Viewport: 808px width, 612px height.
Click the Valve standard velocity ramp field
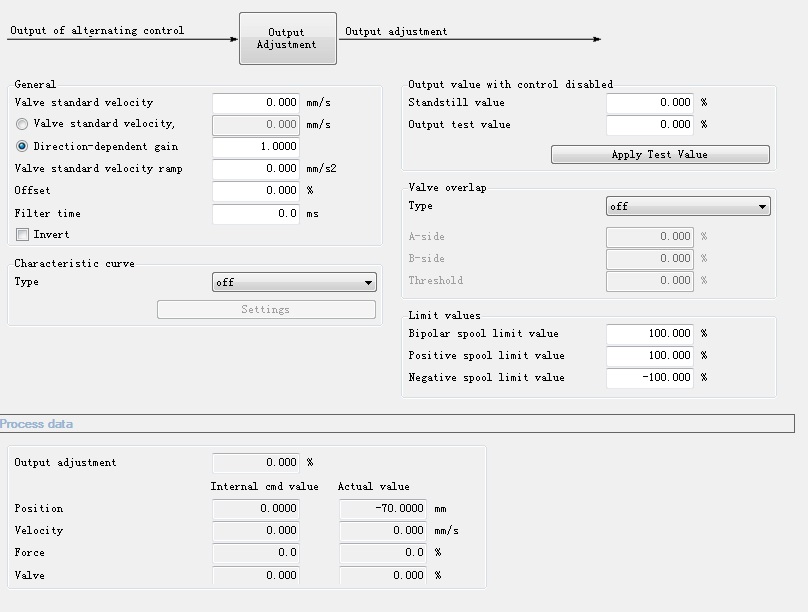pos(256,169)
